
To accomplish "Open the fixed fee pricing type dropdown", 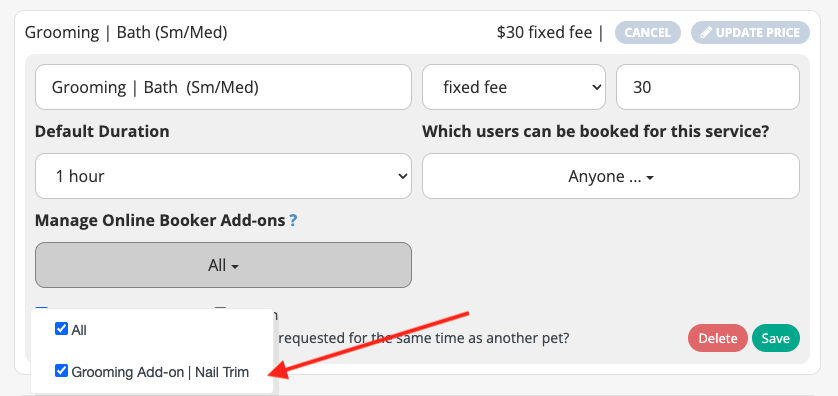I will [514, 87].
